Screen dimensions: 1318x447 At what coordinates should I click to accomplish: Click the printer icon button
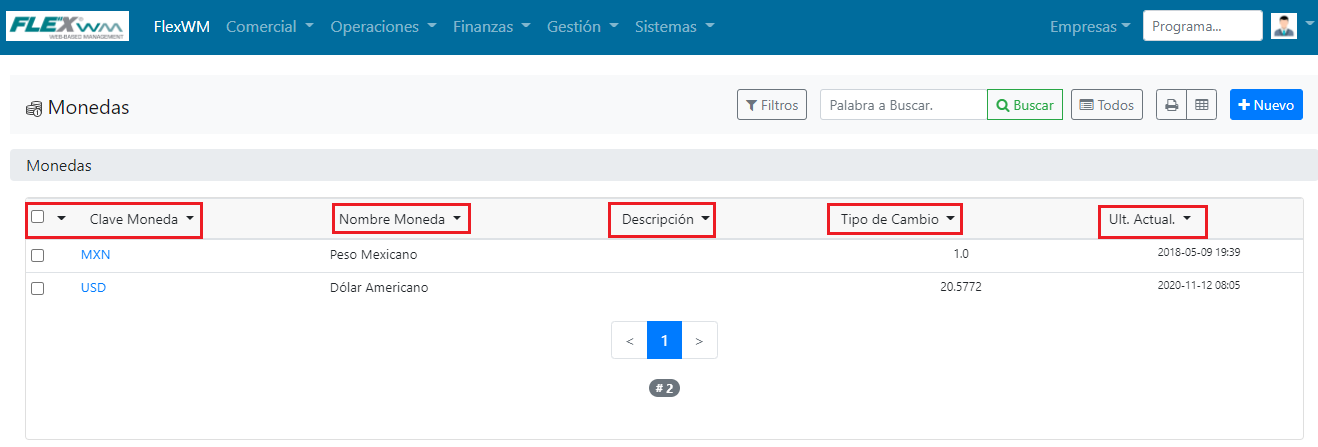pos(1171,105)
